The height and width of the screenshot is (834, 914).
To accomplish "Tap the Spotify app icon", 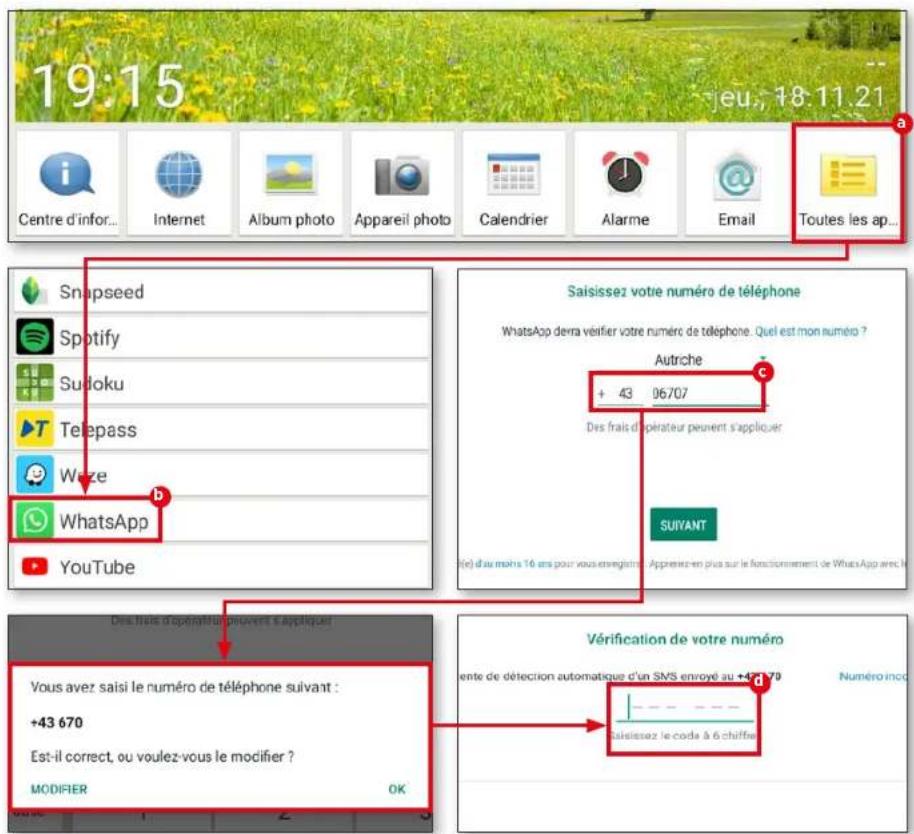I will pyautogui.click(x=34, y=336).
